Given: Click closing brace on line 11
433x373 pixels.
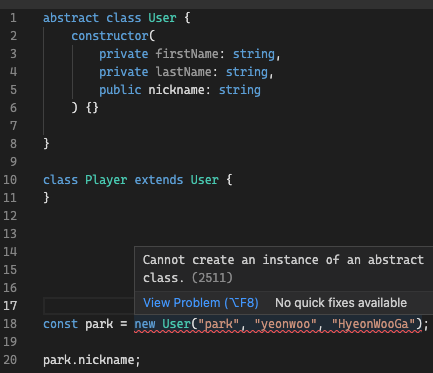Looking at the screenshot, I should click(46, 198).
